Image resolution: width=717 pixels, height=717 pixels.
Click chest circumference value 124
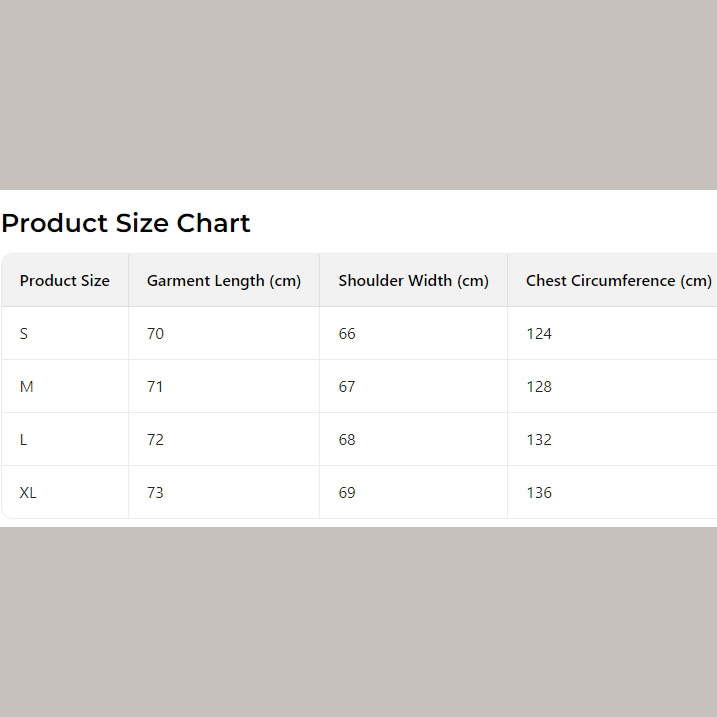539,334
